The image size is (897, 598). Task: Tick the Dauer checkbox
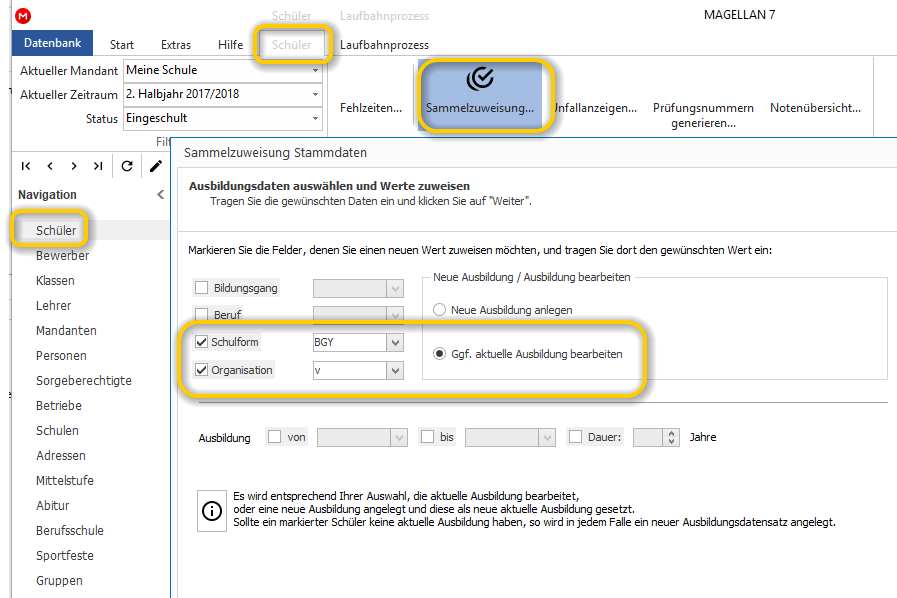click(575, 437)
